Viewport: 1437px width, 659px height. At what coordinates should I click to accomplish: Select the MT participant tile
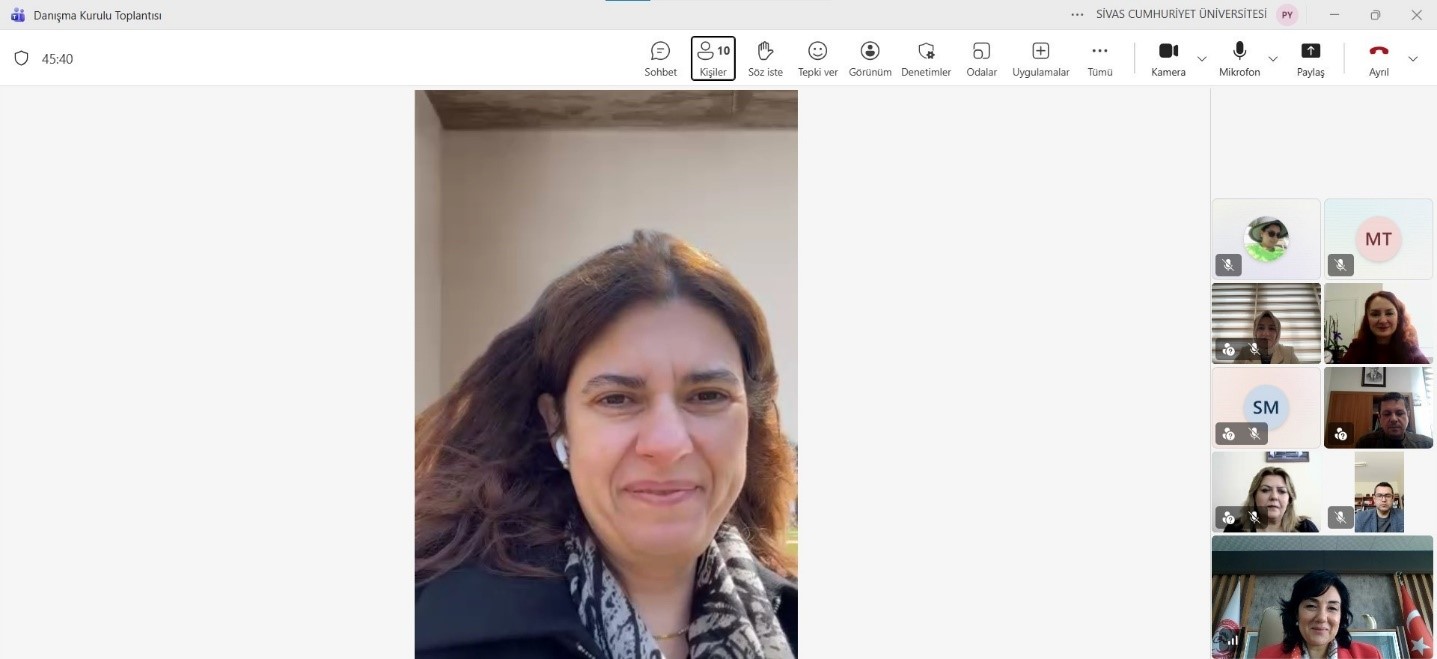(x=1378, y=239)
